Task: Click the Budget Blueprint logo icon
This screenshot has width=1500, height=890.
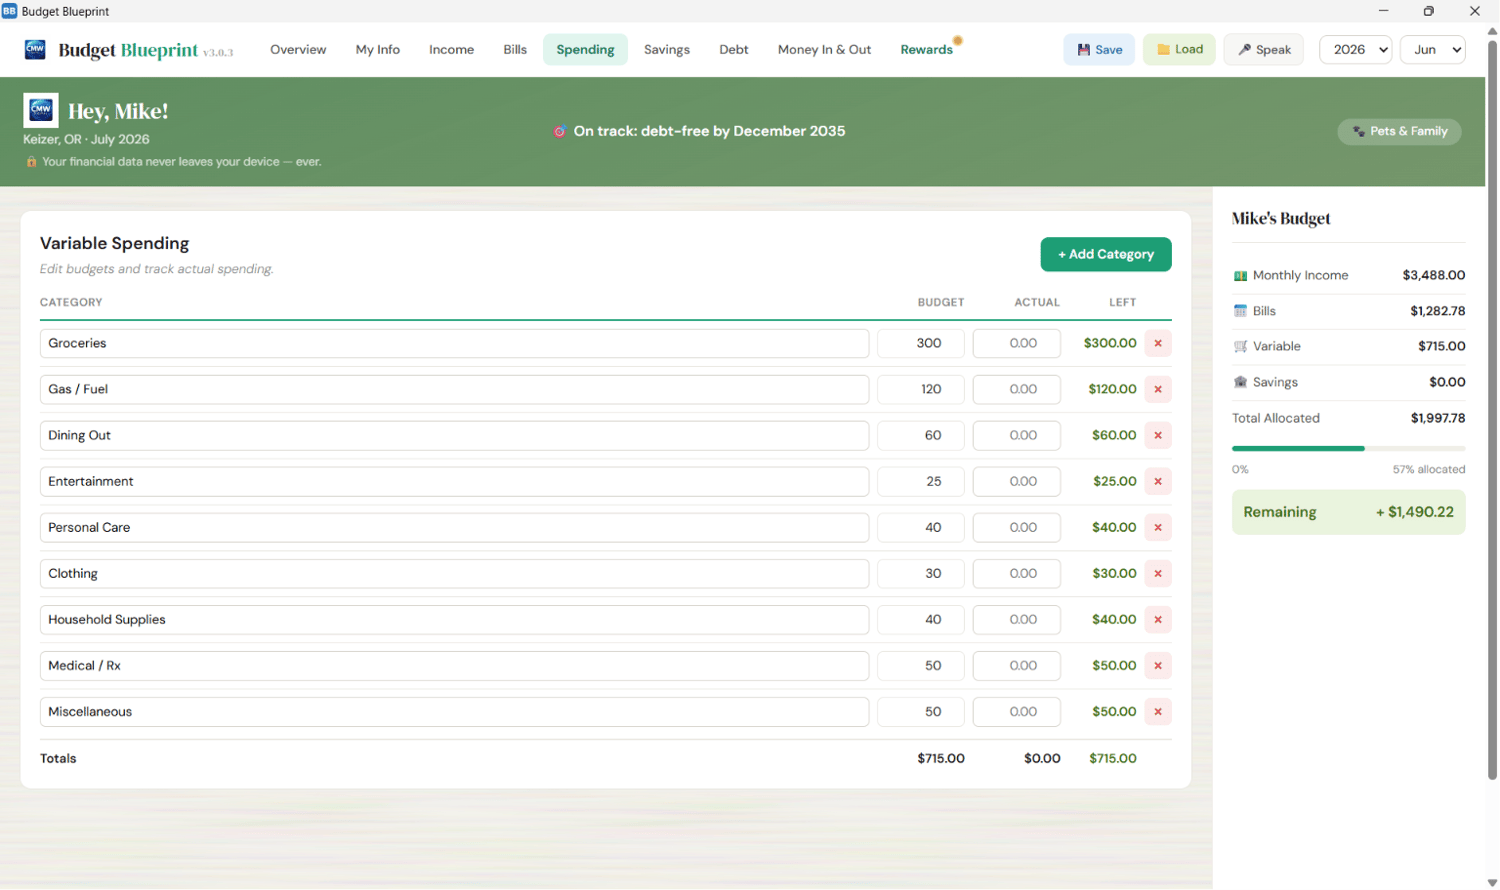Action: coord(35,49)
